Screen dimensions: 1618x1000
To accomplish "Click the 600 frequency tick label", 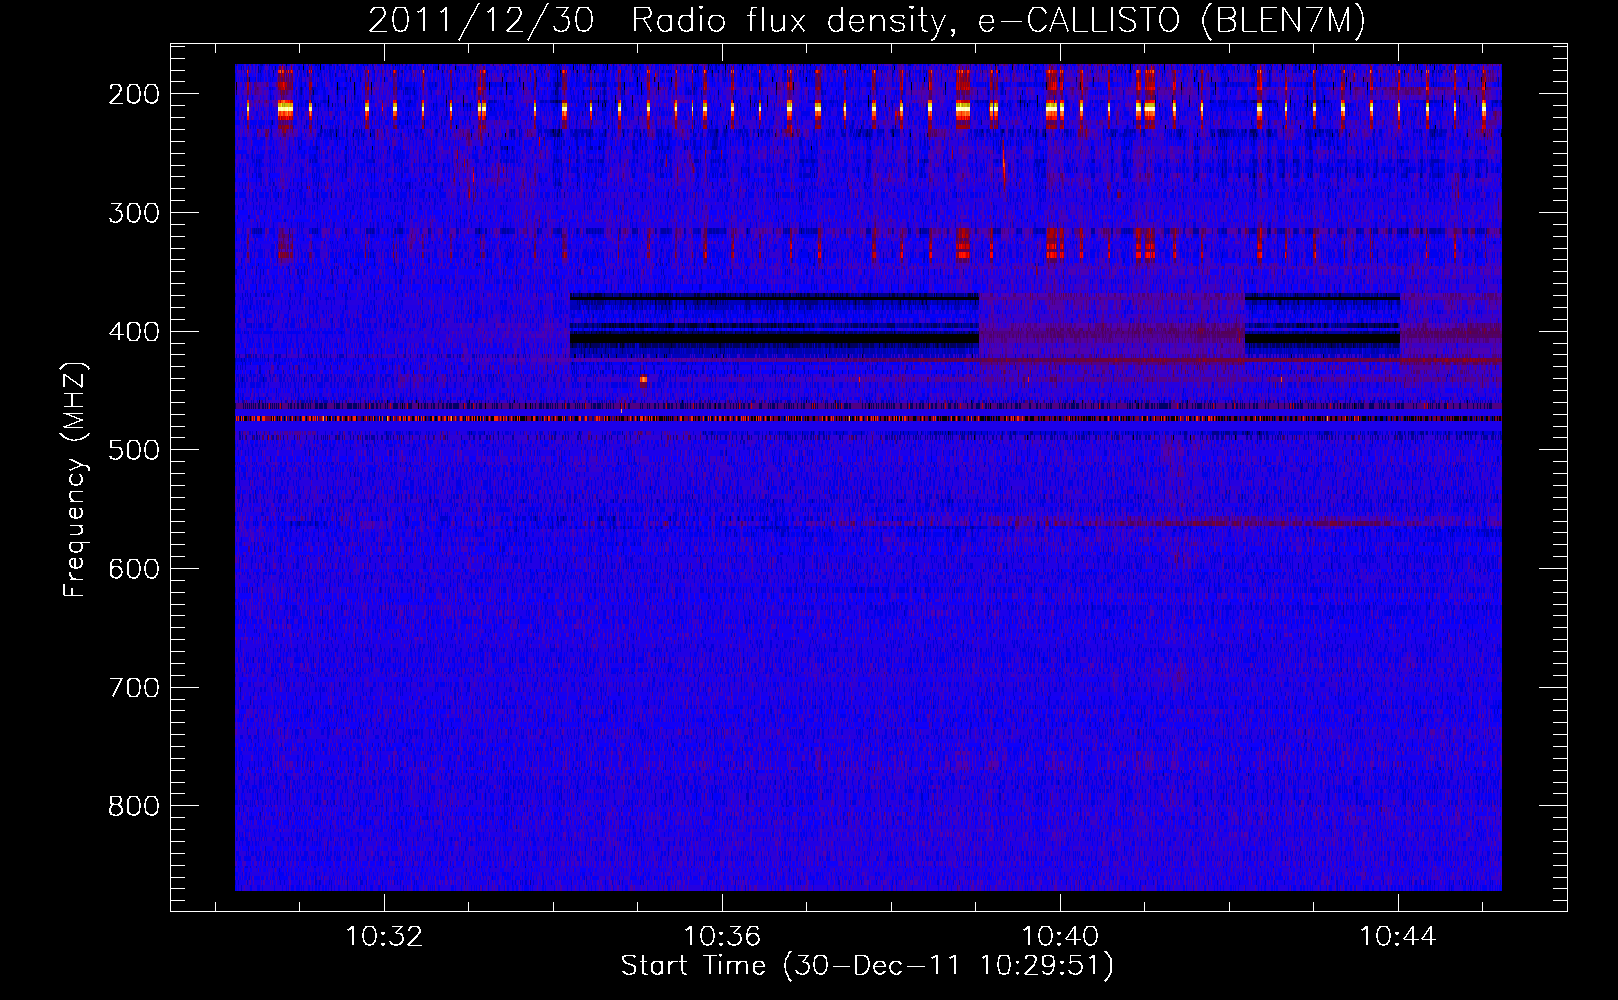I will coord(134,569).
